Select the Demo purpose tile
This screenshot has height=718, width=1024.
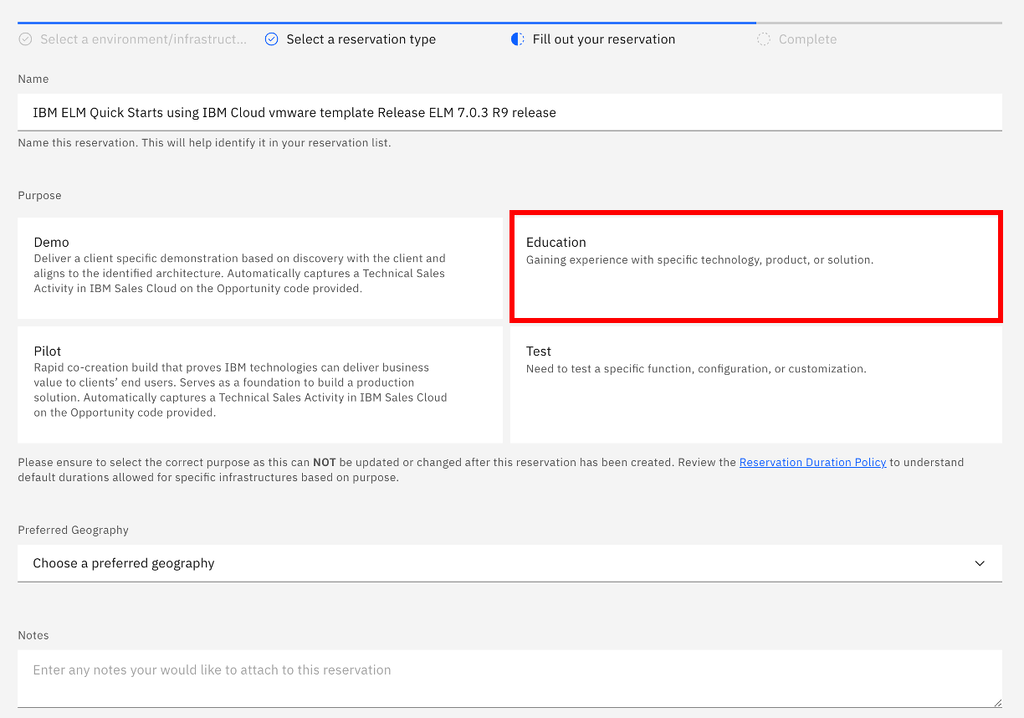click(x=260, y=268)
